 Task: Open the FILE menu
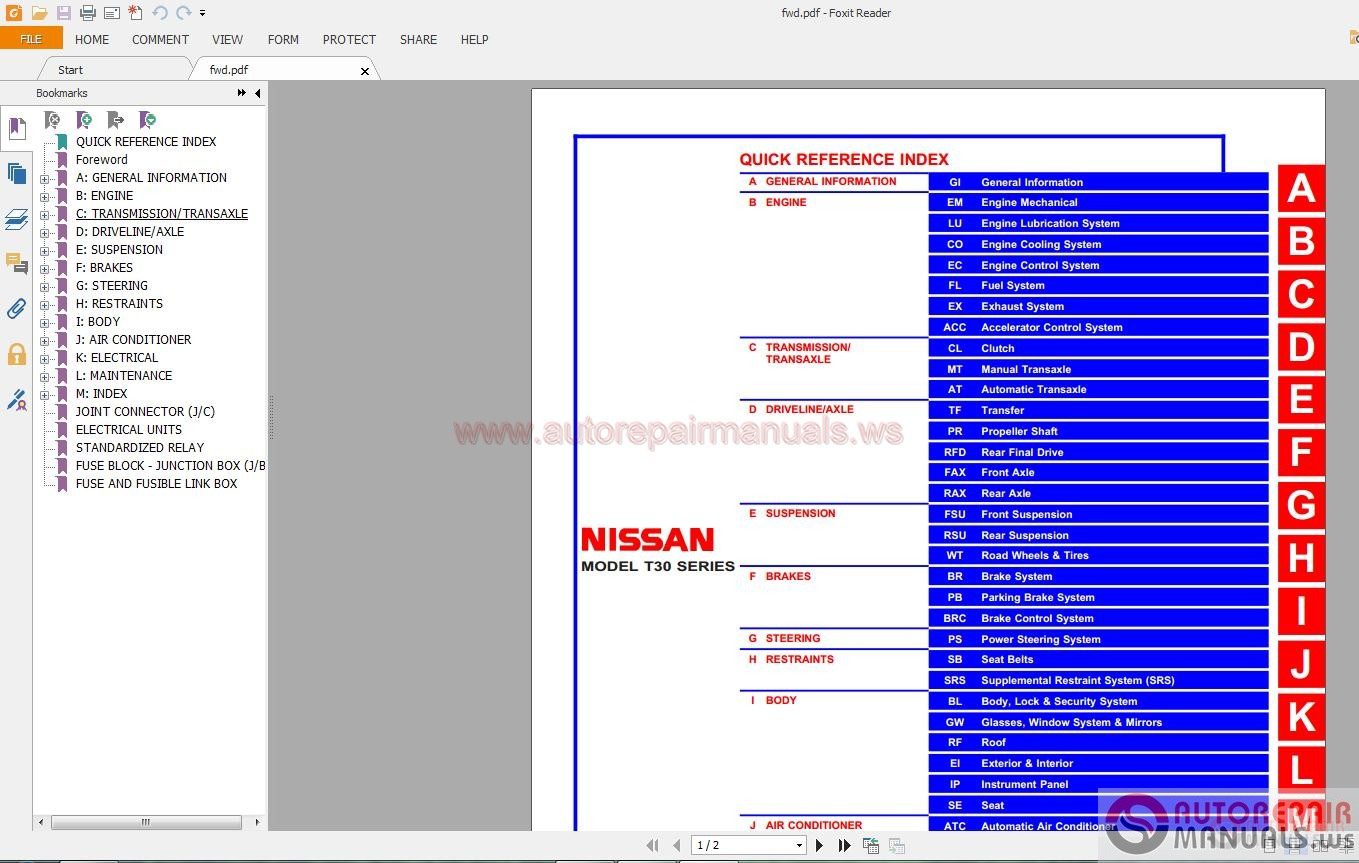pos(31,39)
